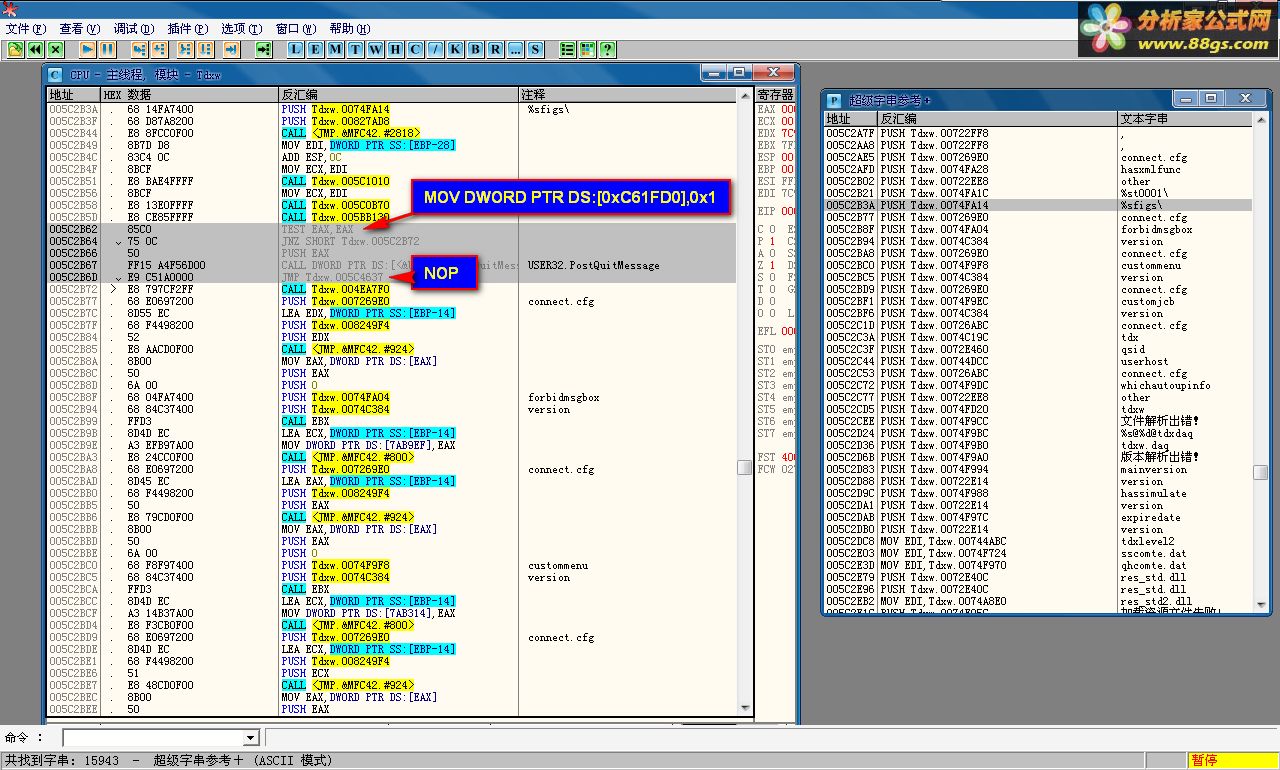Open Windows list with W button
Image resolution: width=1280 pixels, height=770 pixels.
(x=376, y=49)
